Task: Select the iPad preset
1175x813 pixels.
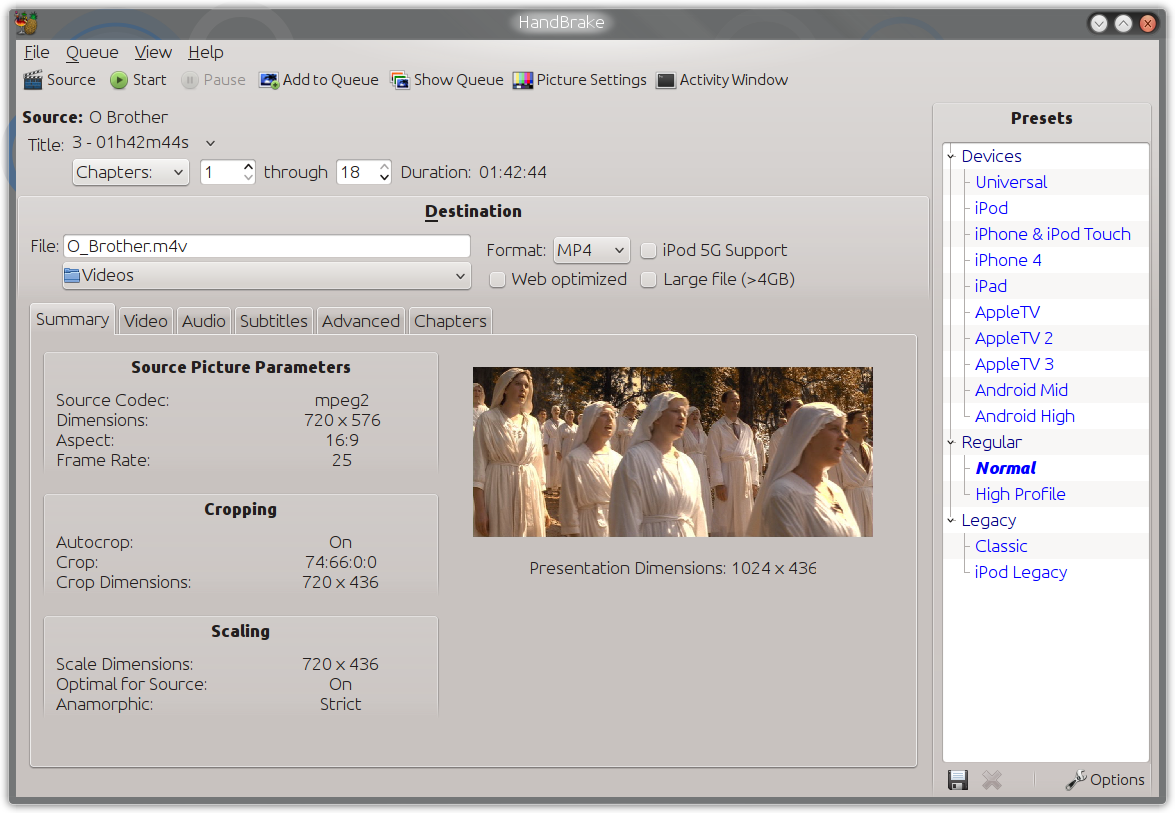Action: (991, 286)
